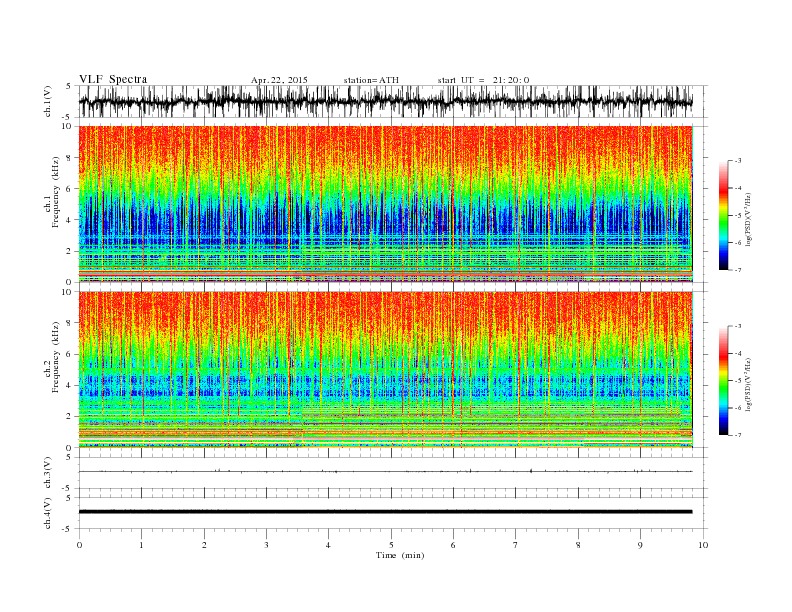Click the '-4' label on ch.2 color bar
The image size is (792, 612).
[738, 353]
